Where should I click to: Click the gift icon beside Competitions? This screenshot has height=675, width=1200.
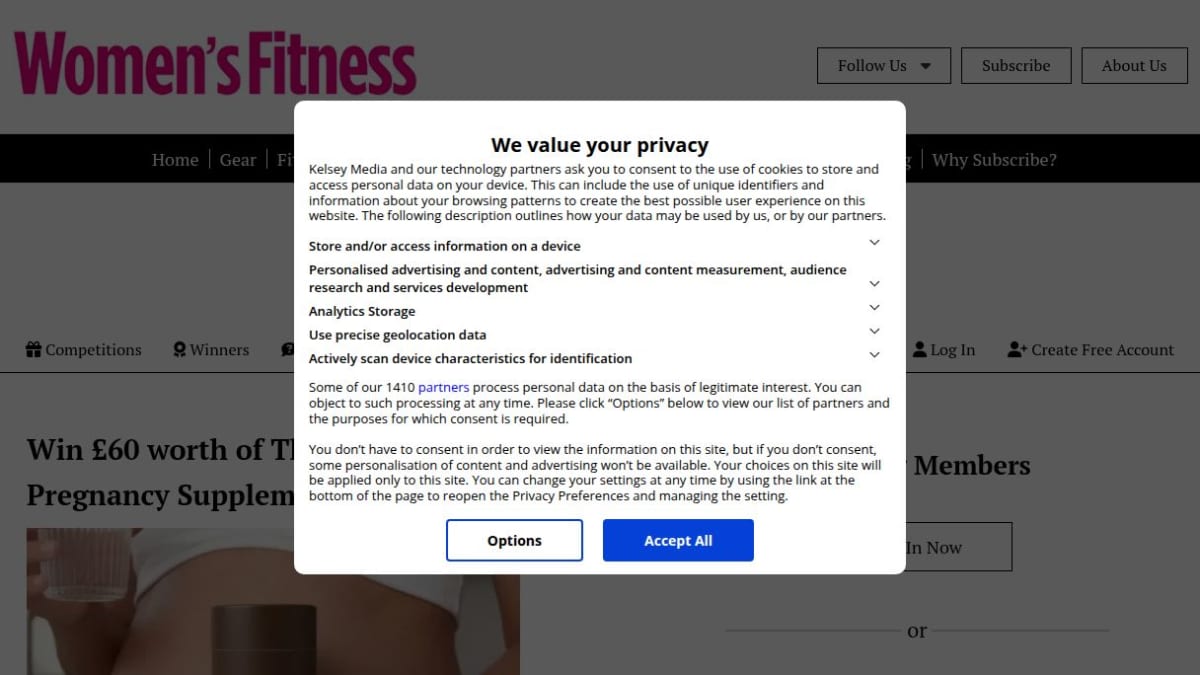point(33,350)
